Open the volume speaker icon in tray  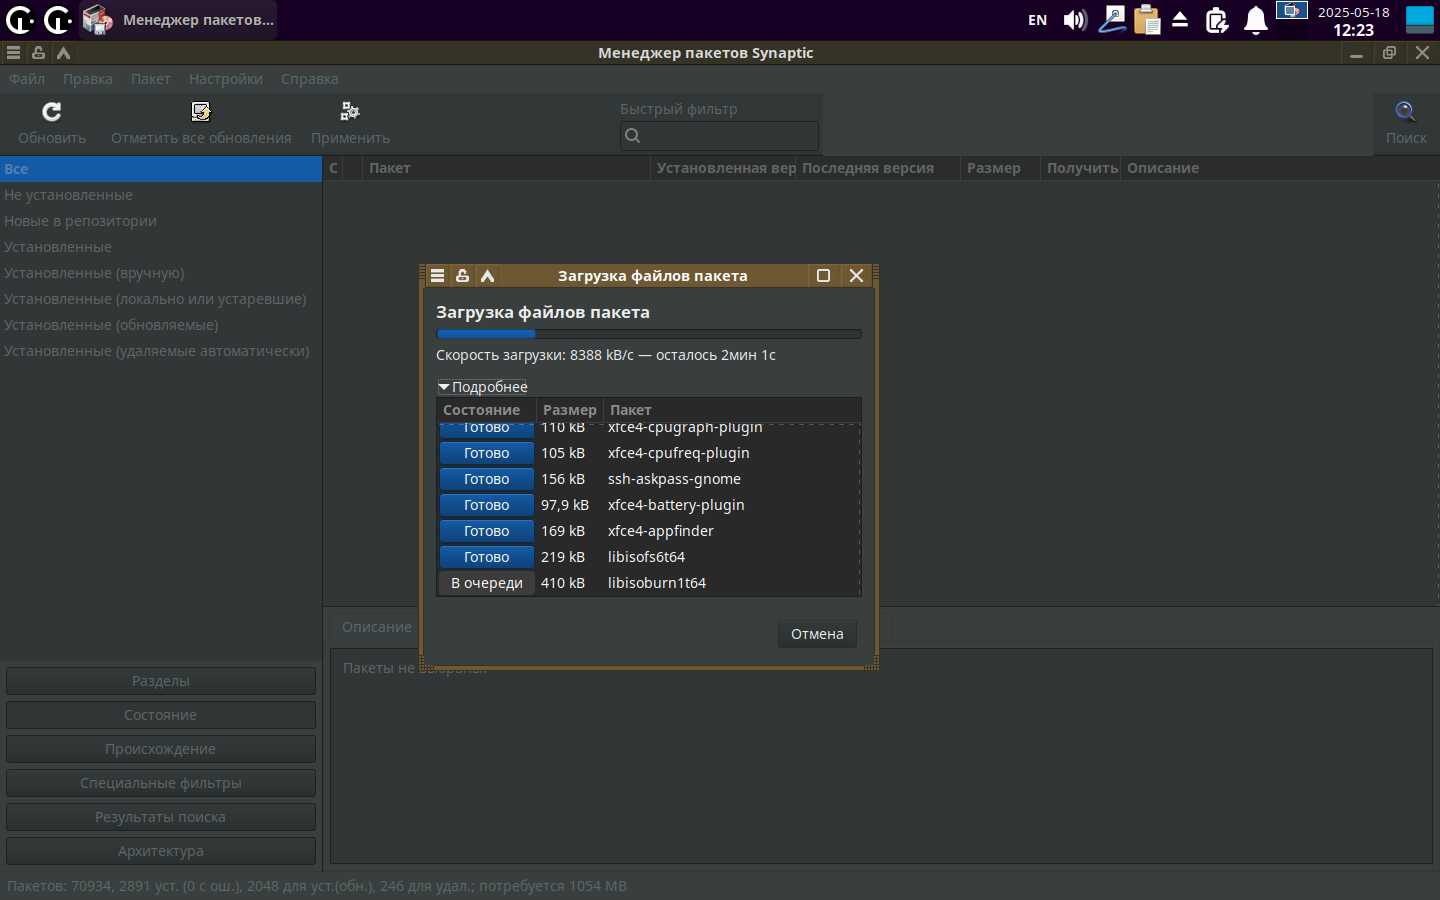point(1075,20)
